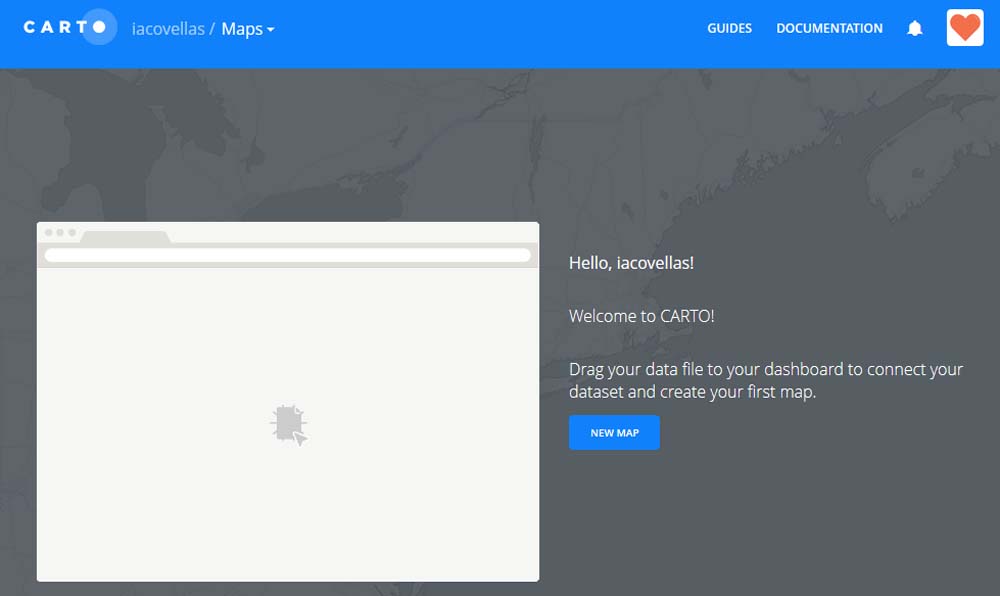Open the heart avatar user menu
The width and height of the screenshot is (1000, 596).
(x=964, y=28)
